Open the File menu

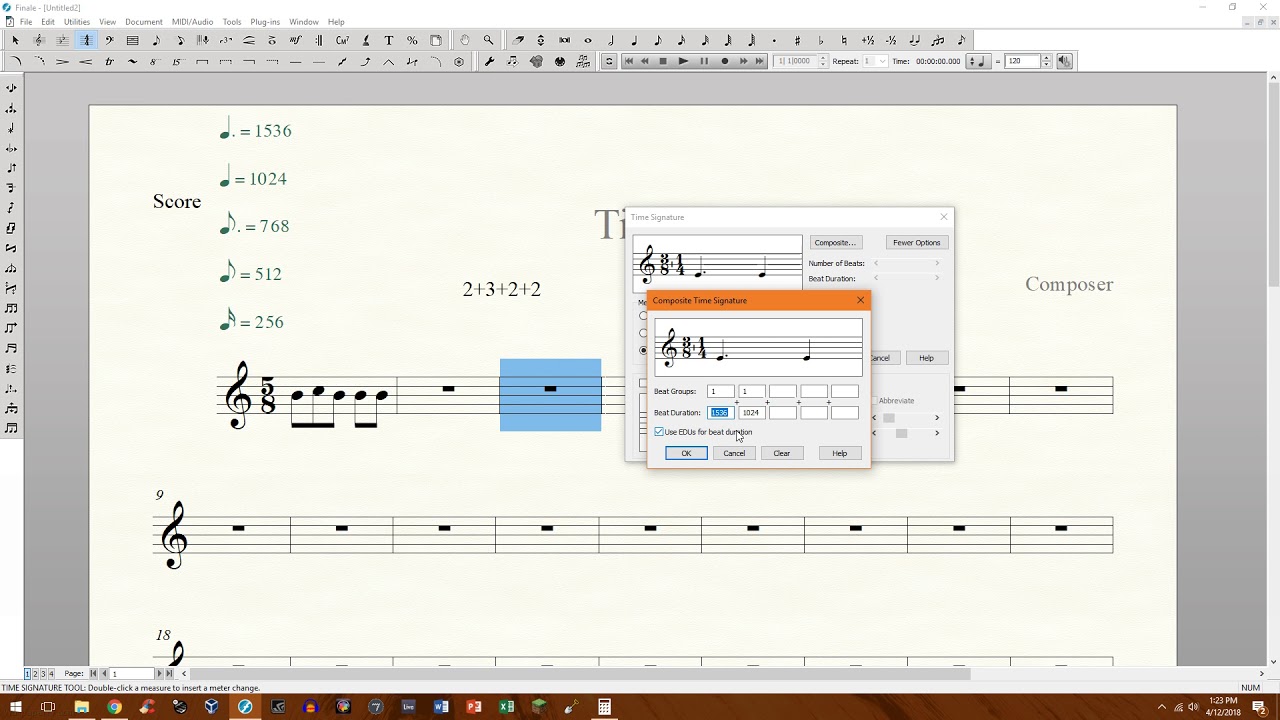[x=26, y=21]
